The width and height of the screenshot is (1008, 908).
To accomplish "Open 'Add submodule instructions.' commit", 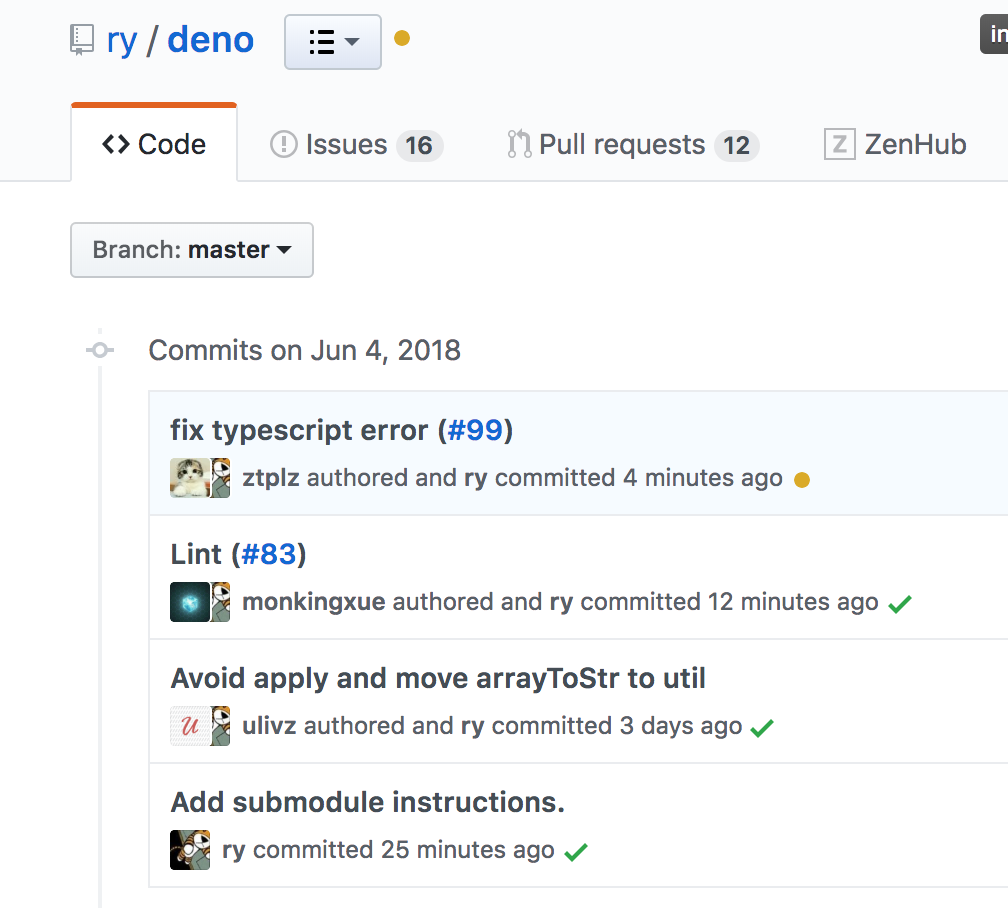I will [368, 803].
